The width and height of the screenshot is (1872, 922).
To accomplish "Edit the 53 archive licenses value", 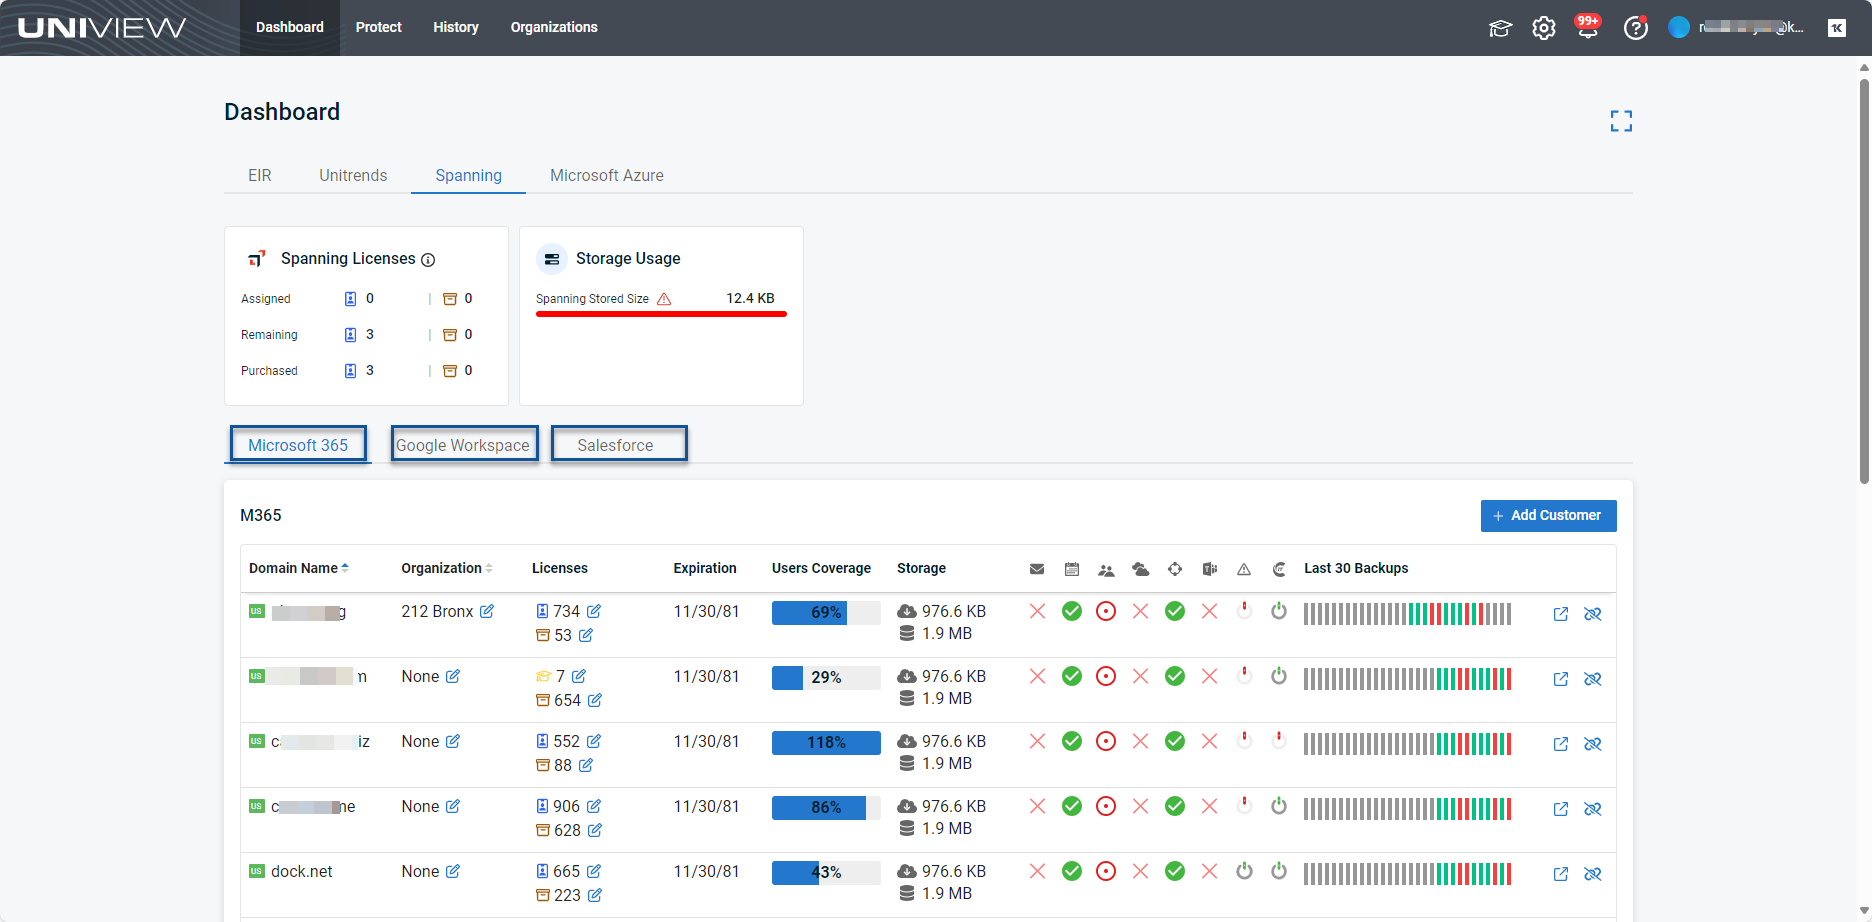I will 586,635.
